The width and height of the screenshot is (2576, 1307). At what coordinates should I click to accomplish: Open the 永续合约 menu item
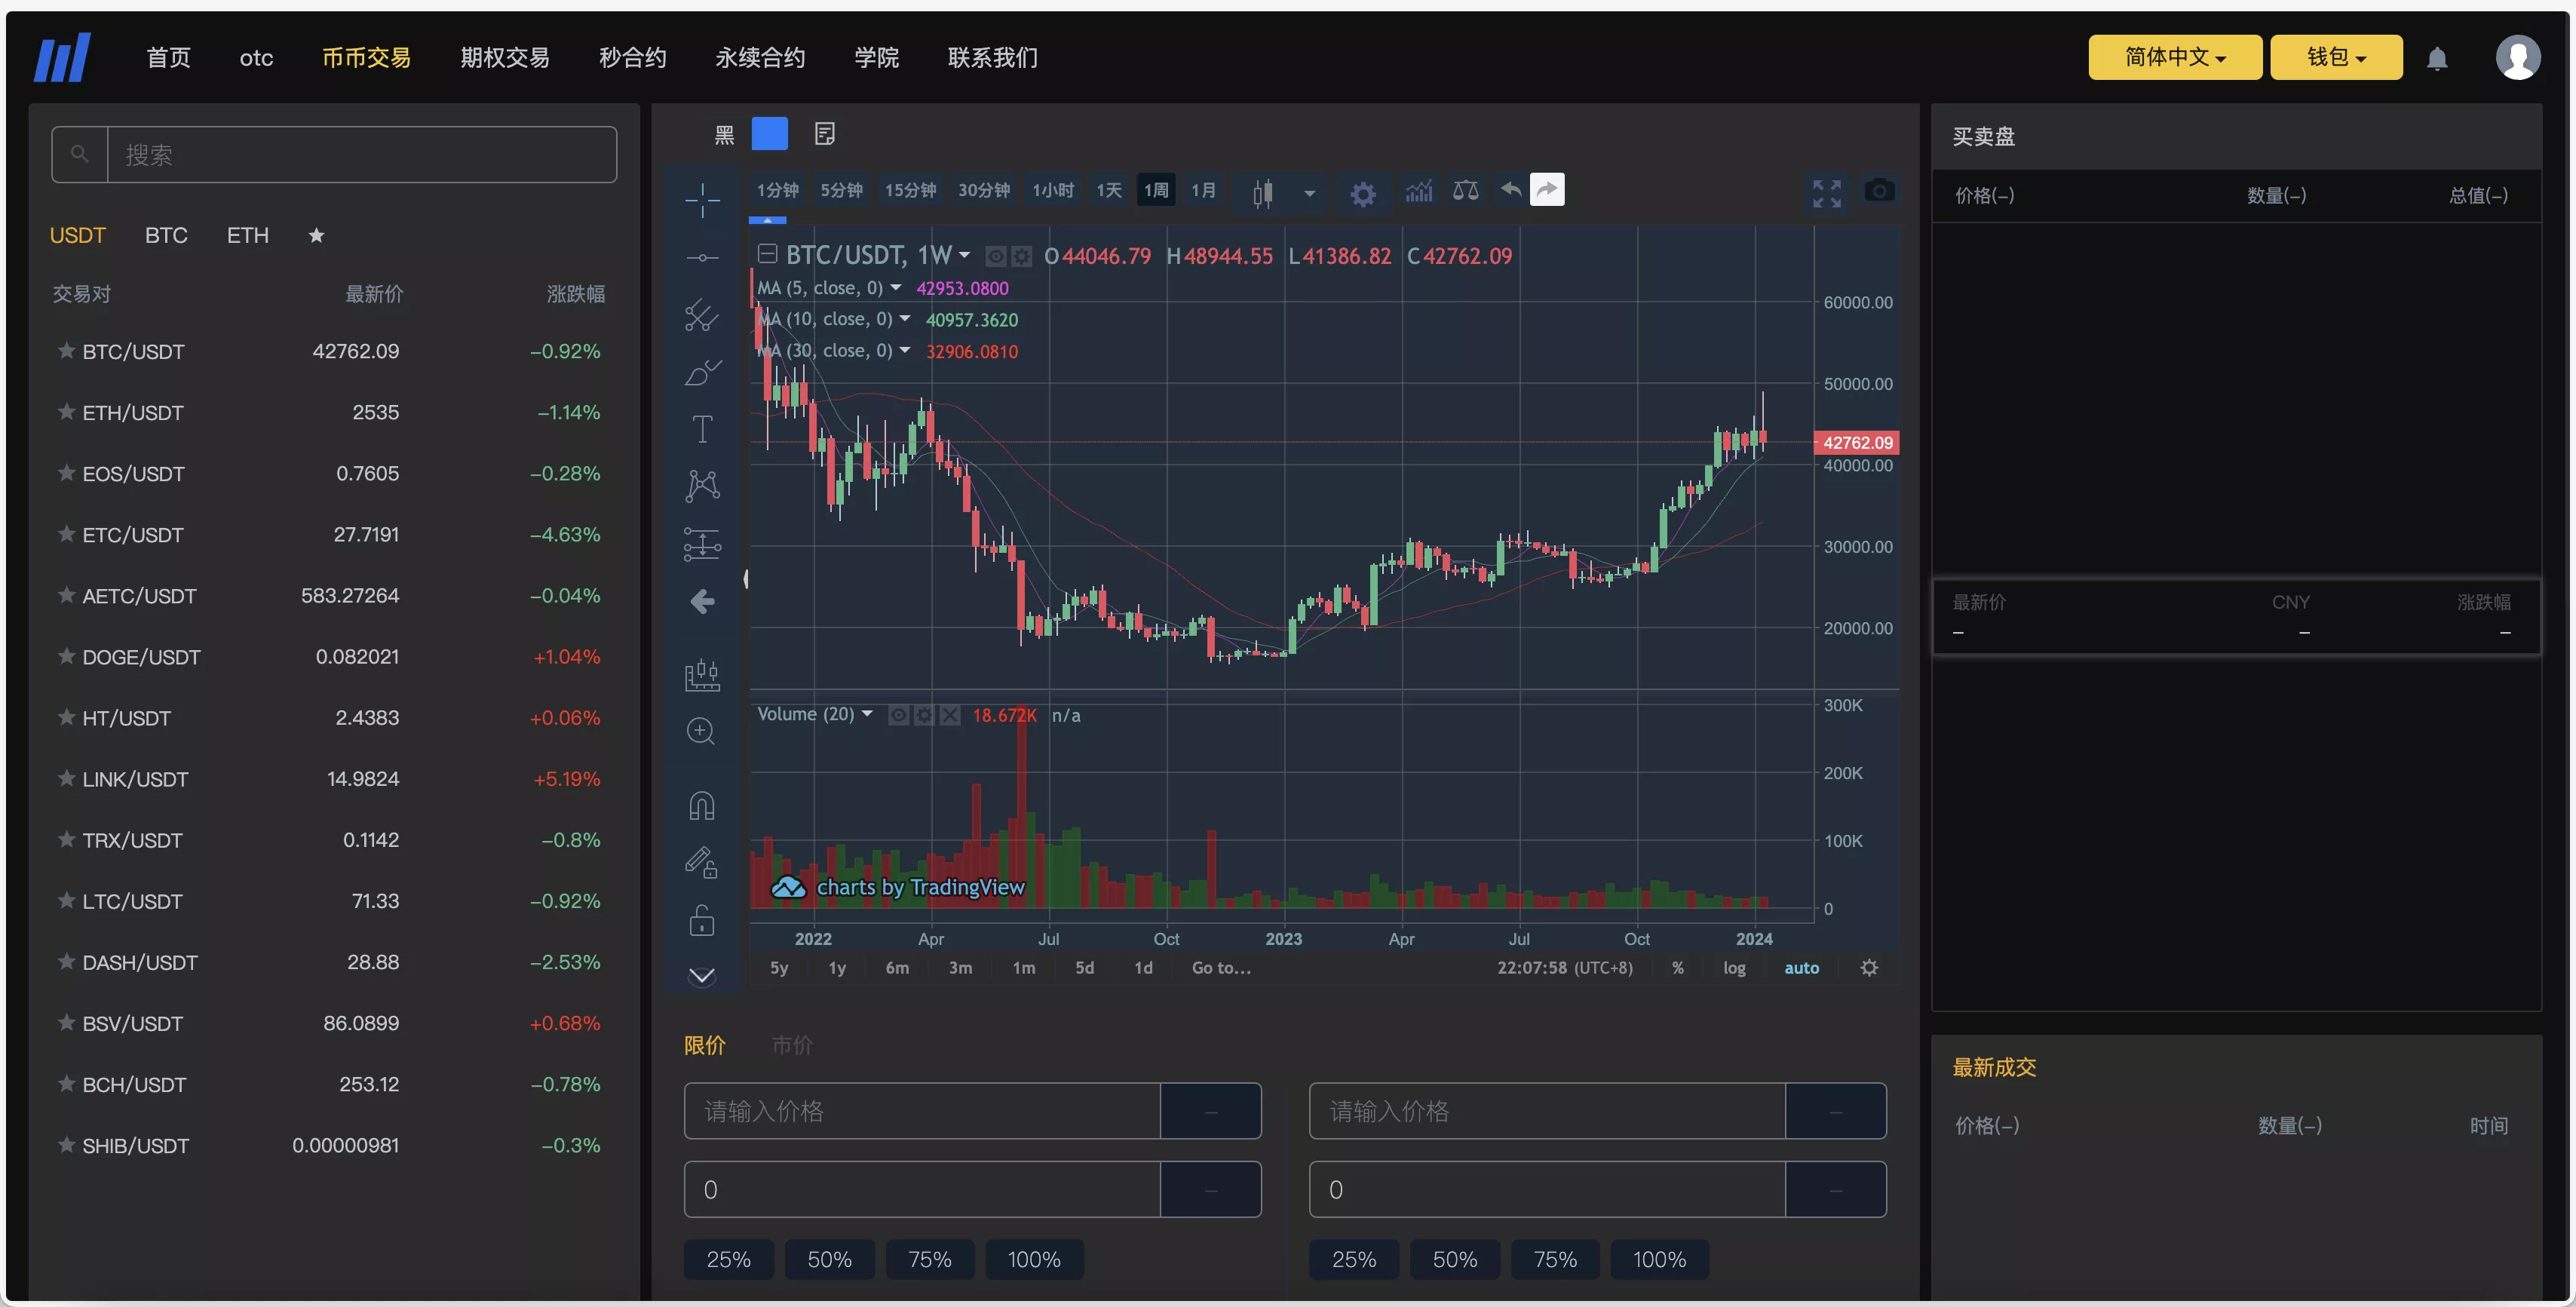point(760,57)
